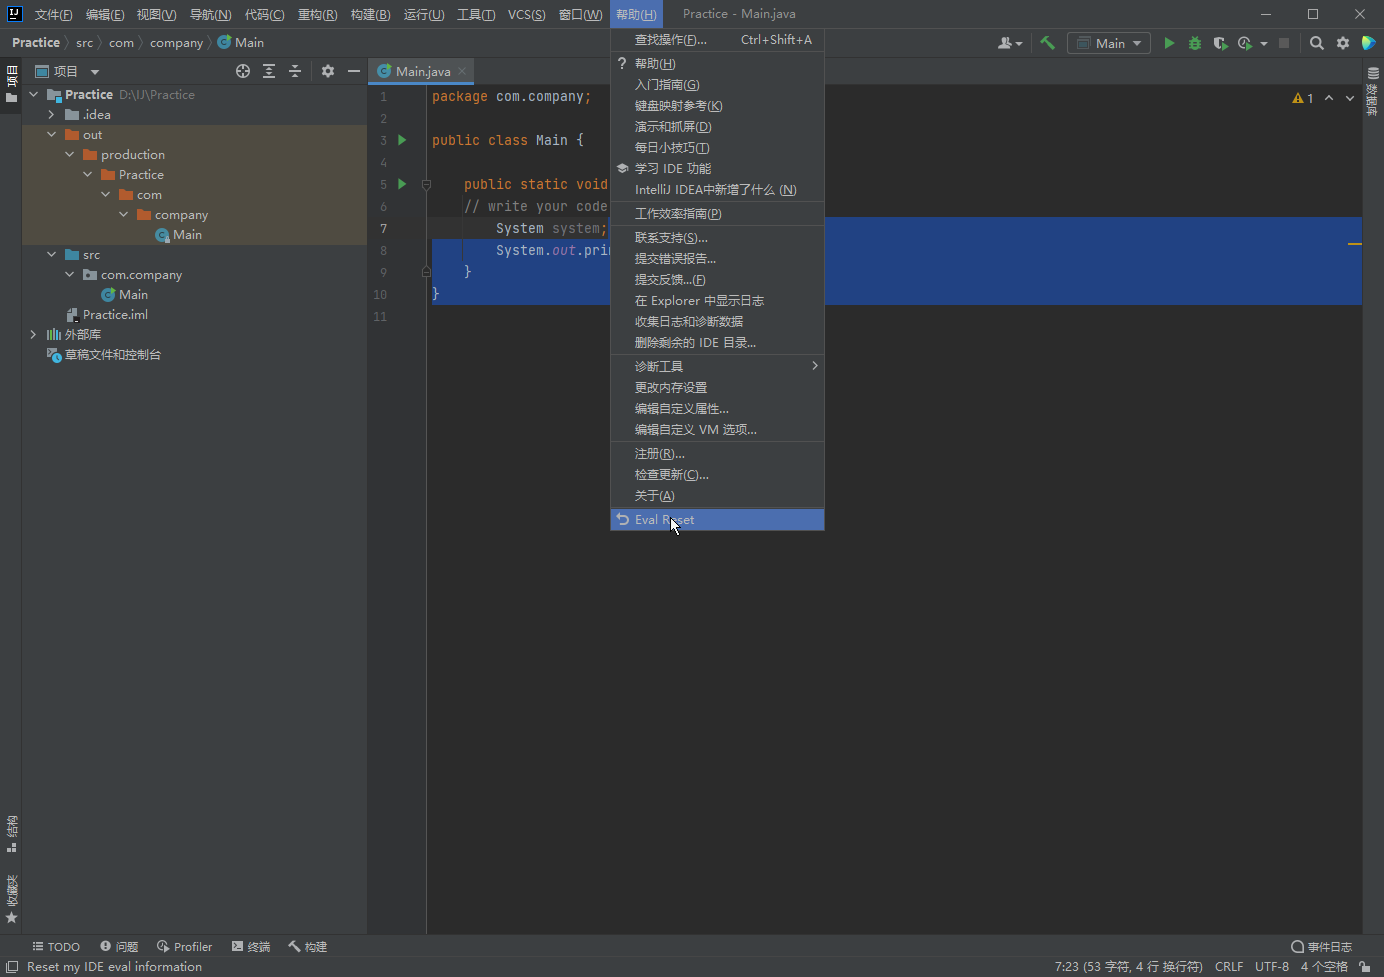Toggle the Terminal tool window
Image resolution: width=1384 pixels, height=977 pixels.
click(251, 947)
